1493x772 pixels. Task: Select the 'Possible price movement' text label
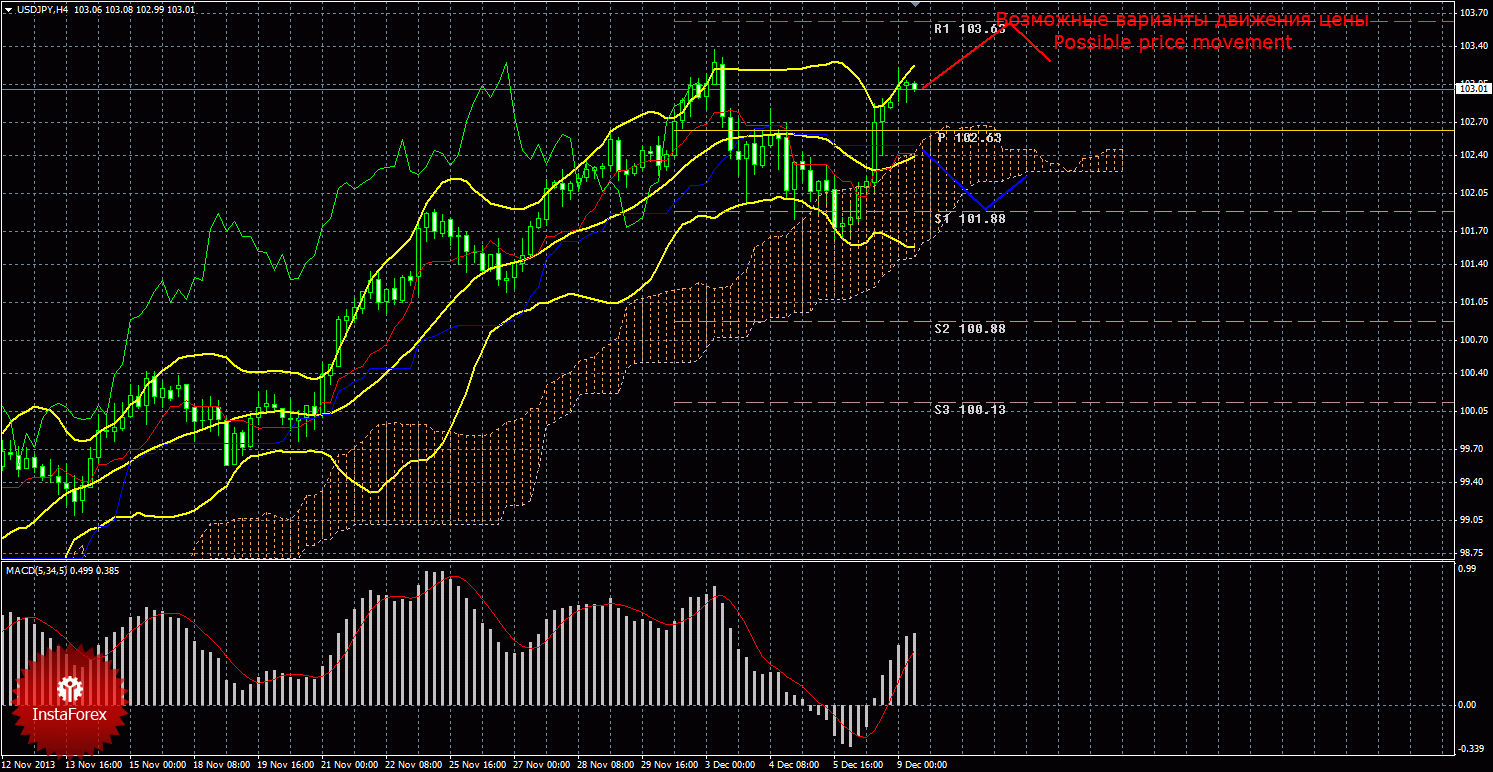[x=1172, y=43]
